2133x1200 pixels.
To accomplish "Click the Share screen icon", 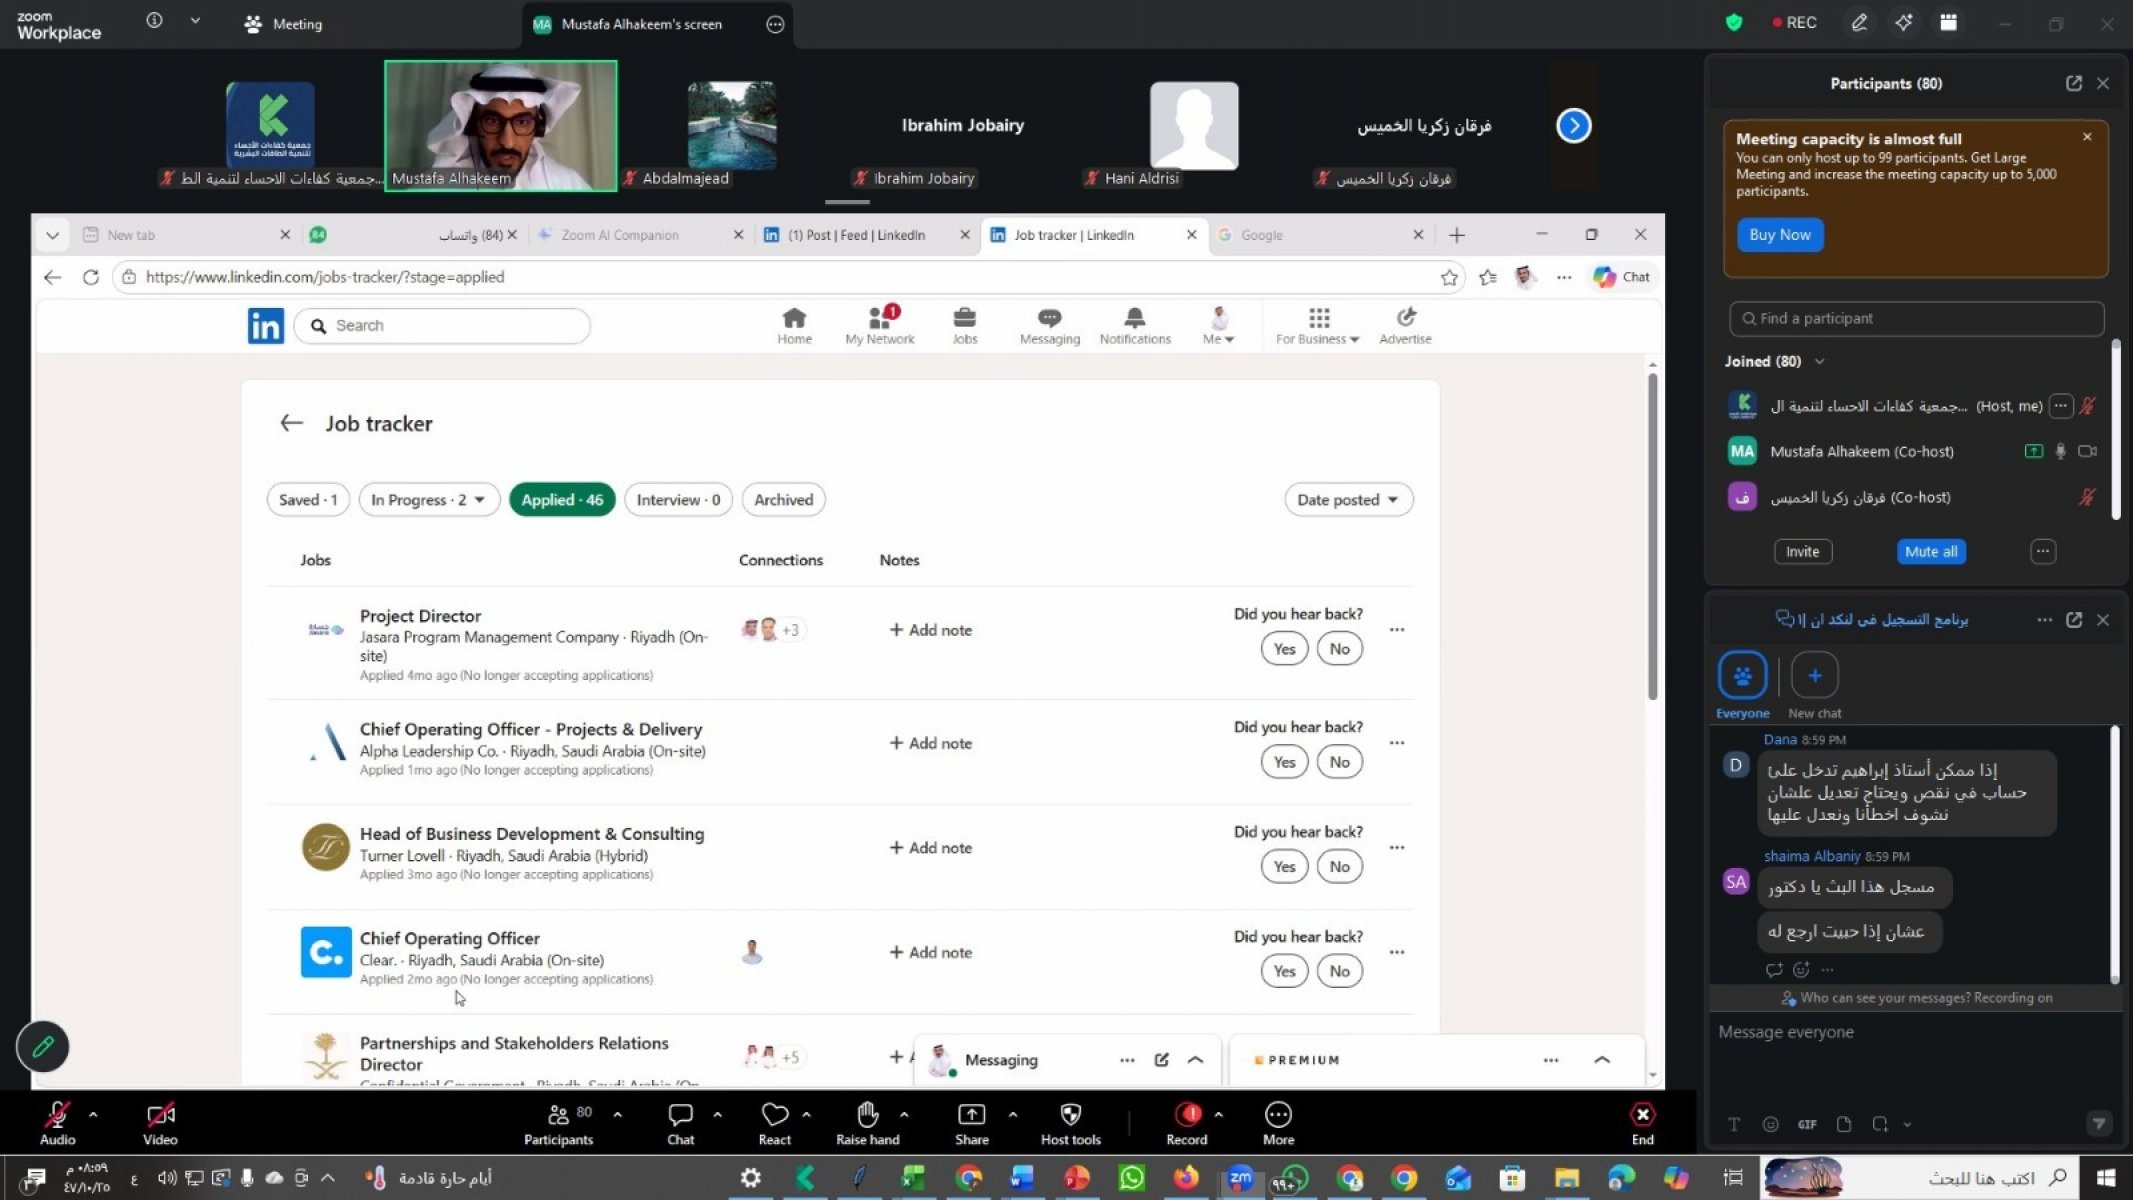I will [x=971, y=1115].
